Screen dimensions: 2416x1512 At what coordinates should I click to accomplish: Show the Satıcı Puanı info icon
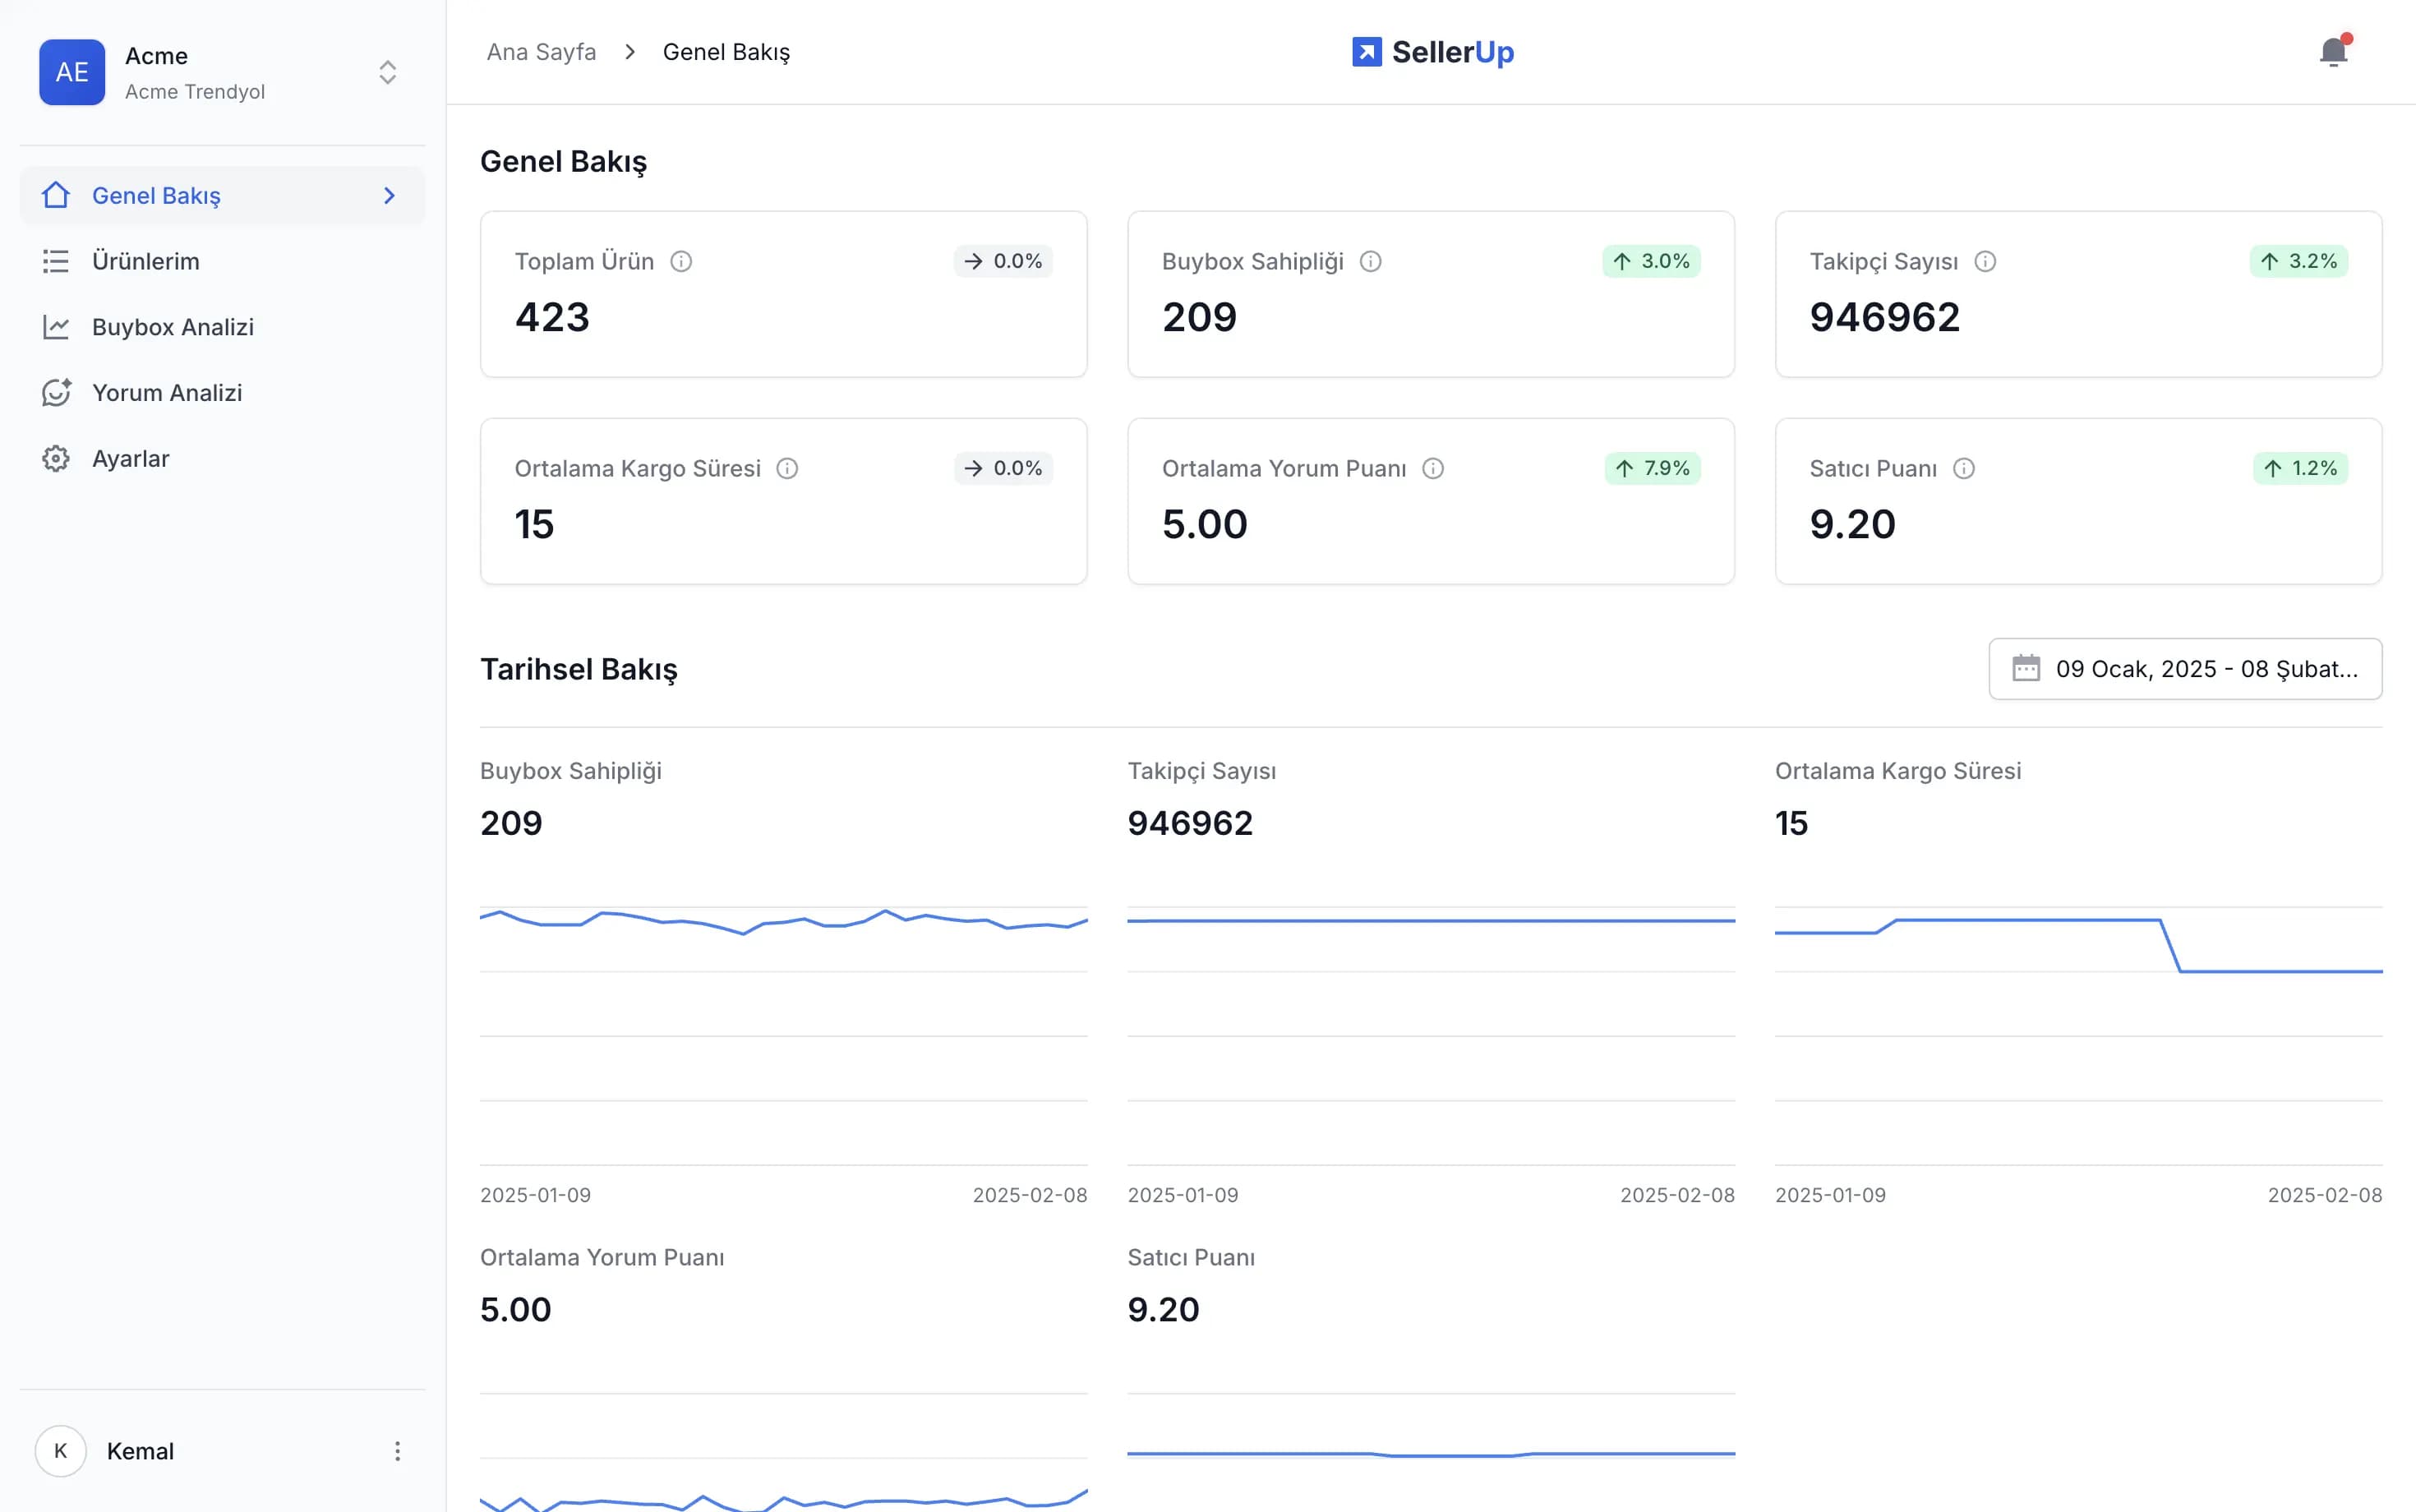pos(1963,468)
